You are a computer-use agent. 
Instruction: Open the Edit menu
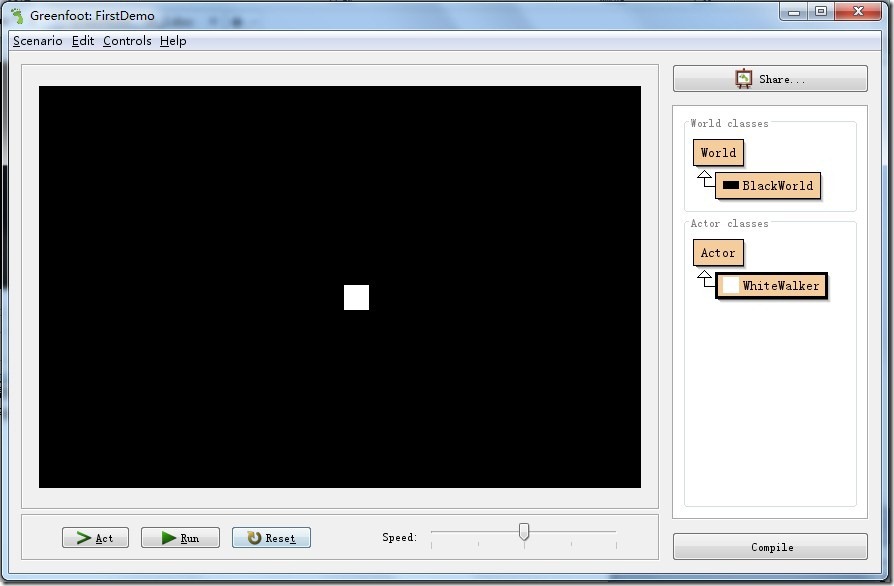click(83, 41)
